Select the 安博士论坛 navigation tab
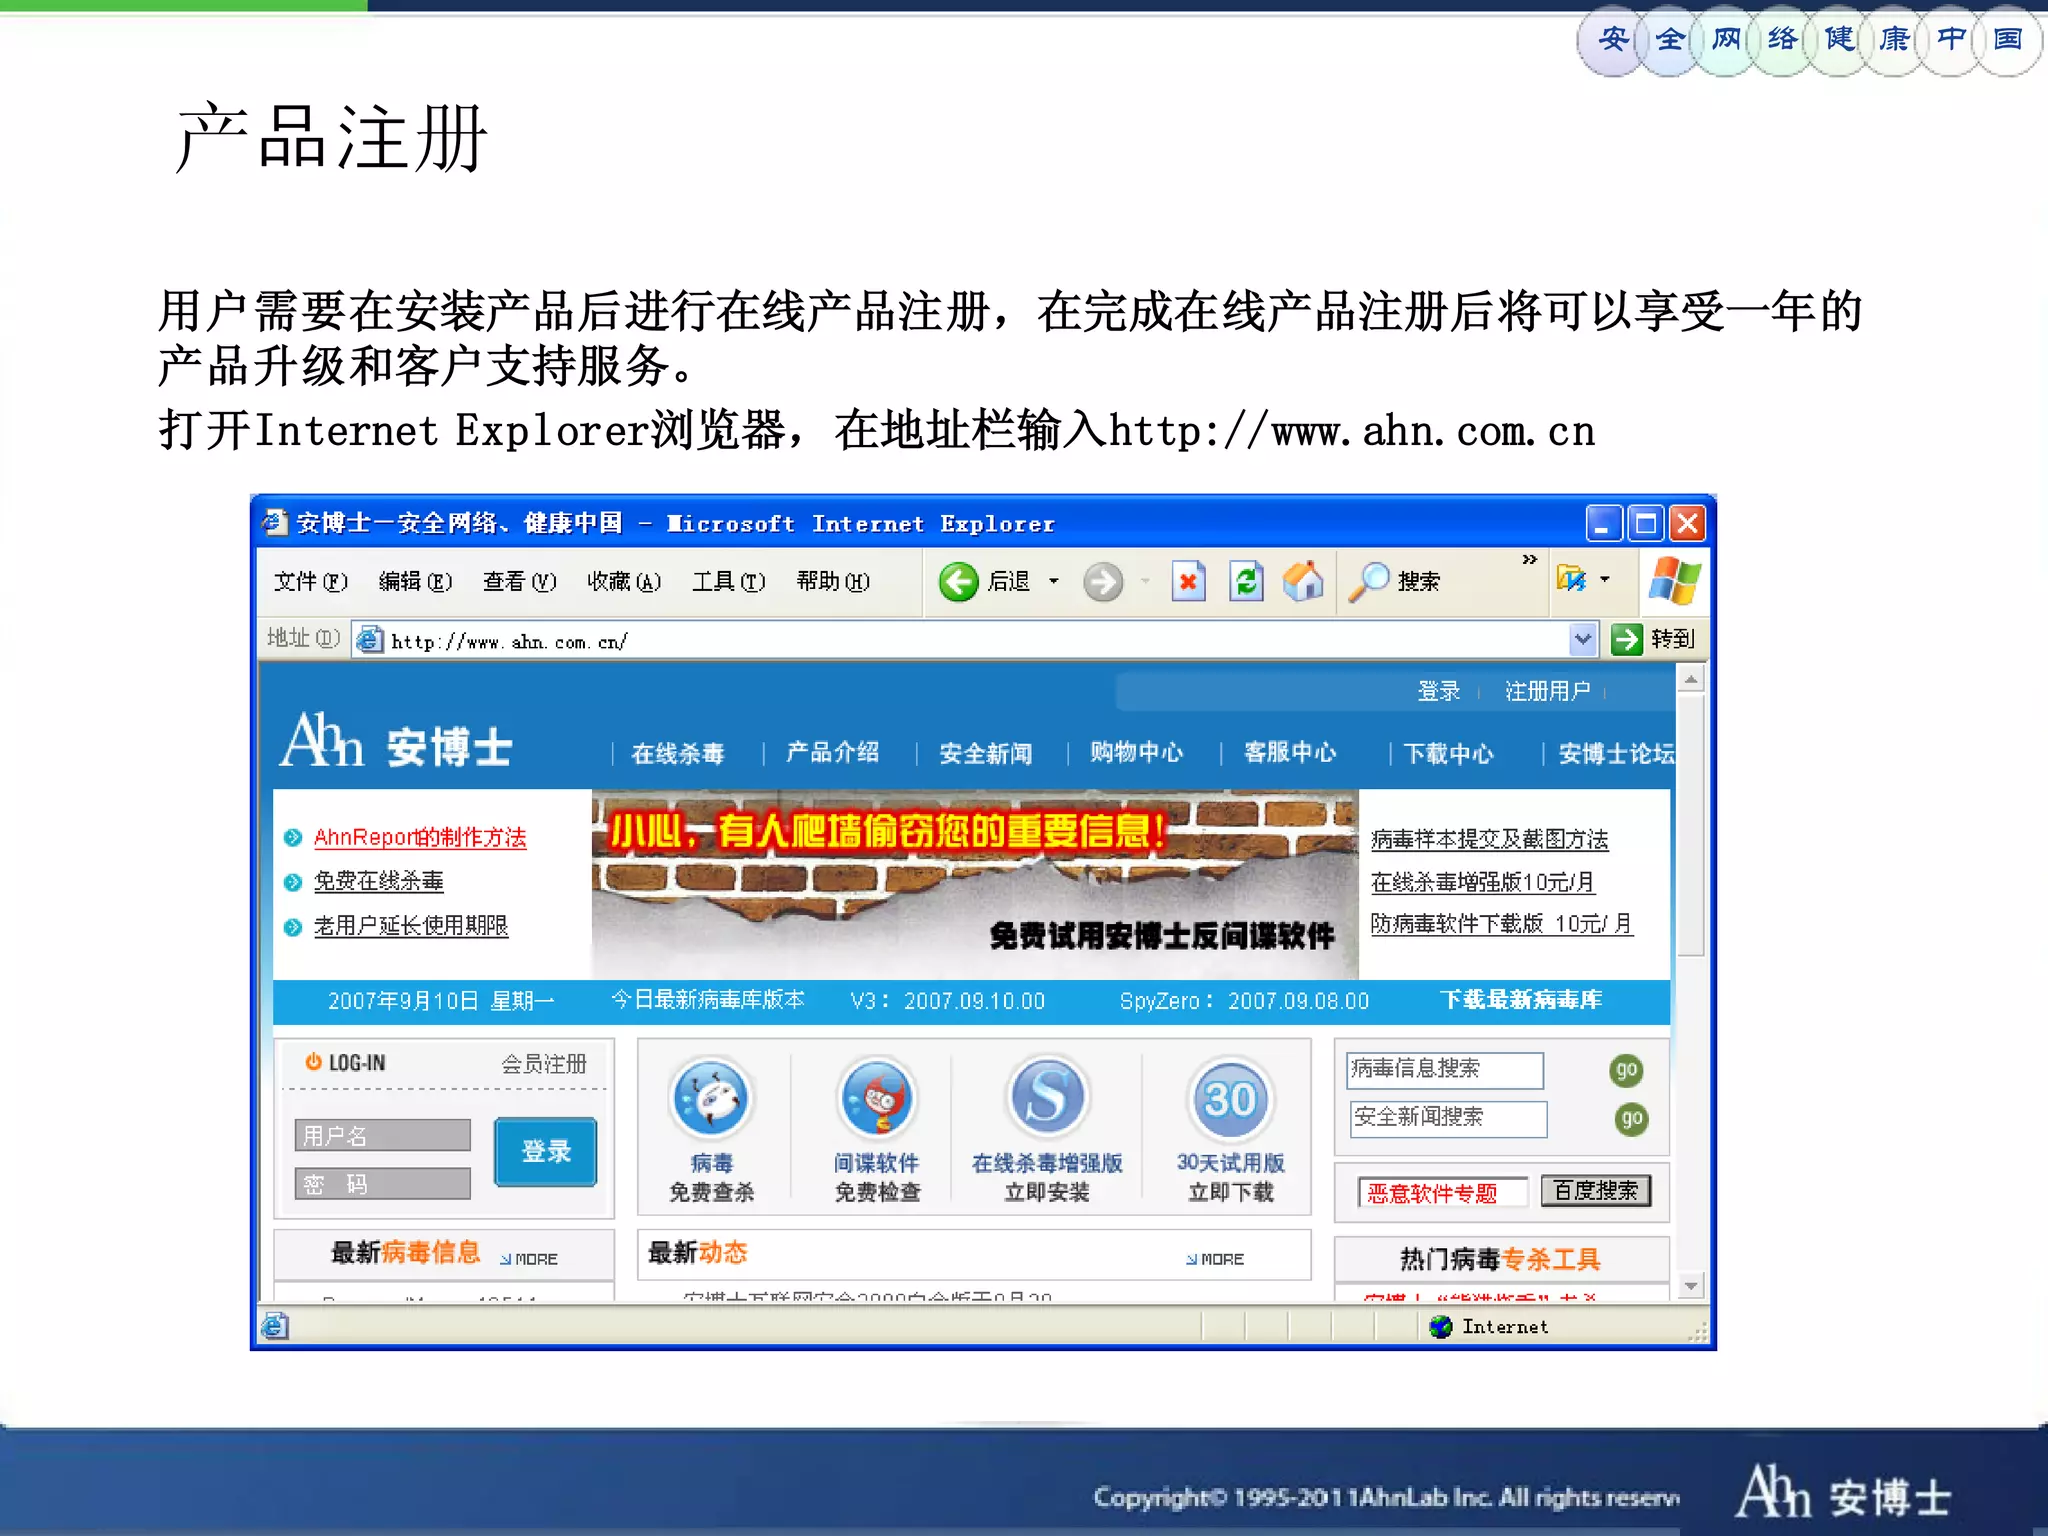 click(x=1616, y=753)
